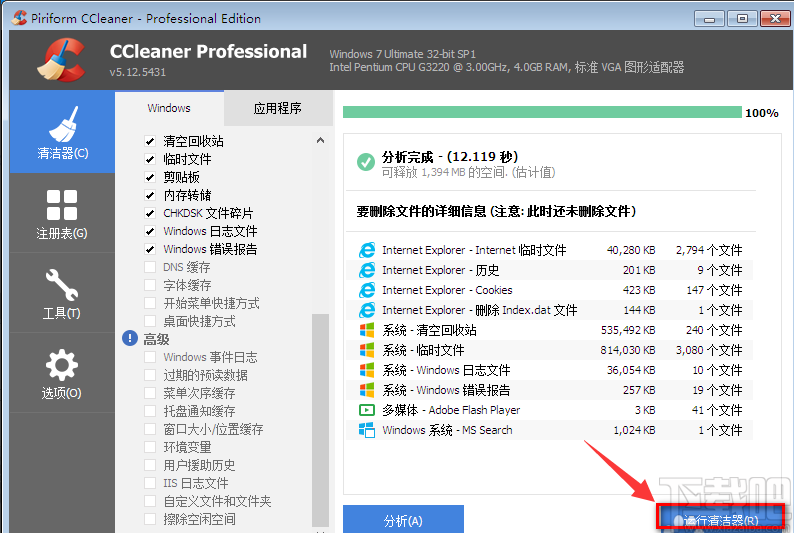Image resolution: width=794 pixels, height=533 pixels.
Task: Click IE icon beside Cookies row
Action: 367,290
